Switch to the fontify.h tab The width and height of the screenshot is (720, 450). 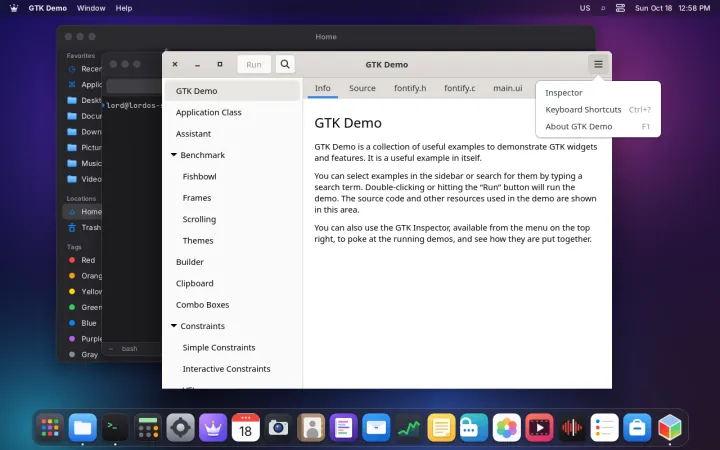(x=410, y=88)
